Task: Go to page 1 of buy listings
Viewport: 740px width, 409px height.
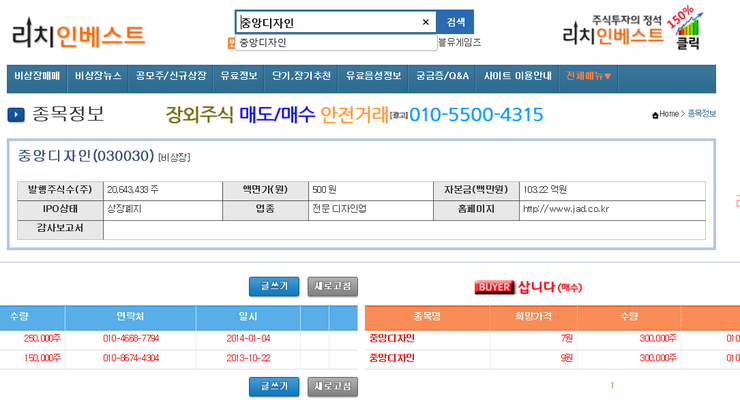Action: 612,385
